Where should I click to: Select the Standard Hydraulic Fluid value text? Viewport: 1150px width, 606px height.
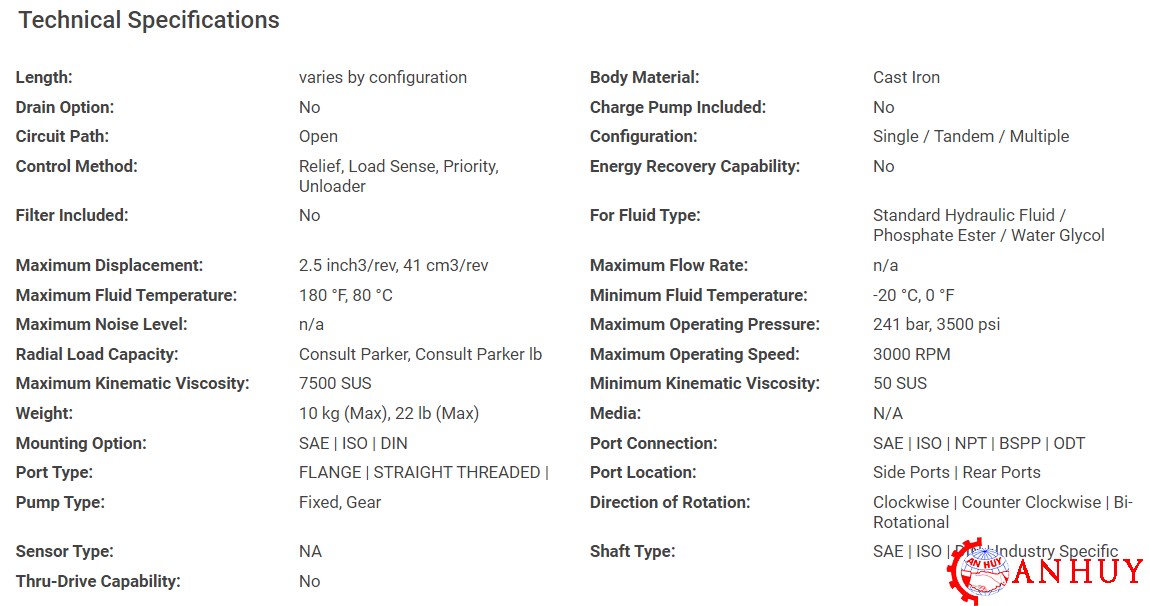pos(989,225)
